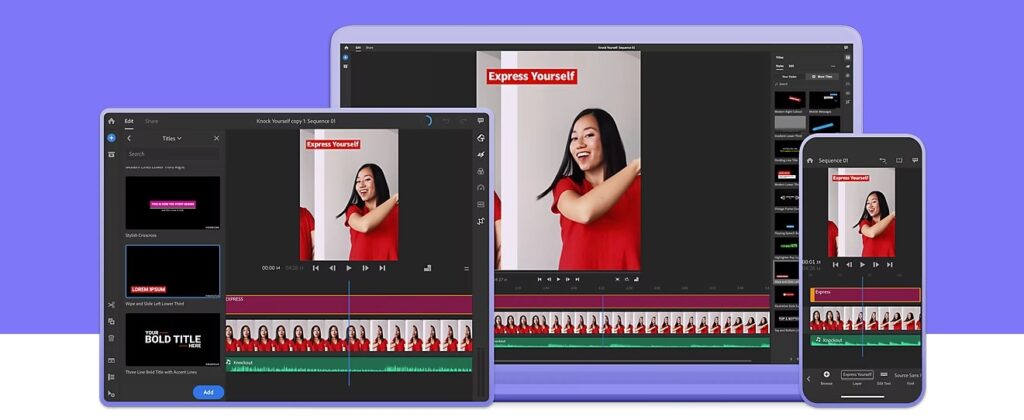Select the Stylish Crosscross title thumbnail

(x=172, y=202)
